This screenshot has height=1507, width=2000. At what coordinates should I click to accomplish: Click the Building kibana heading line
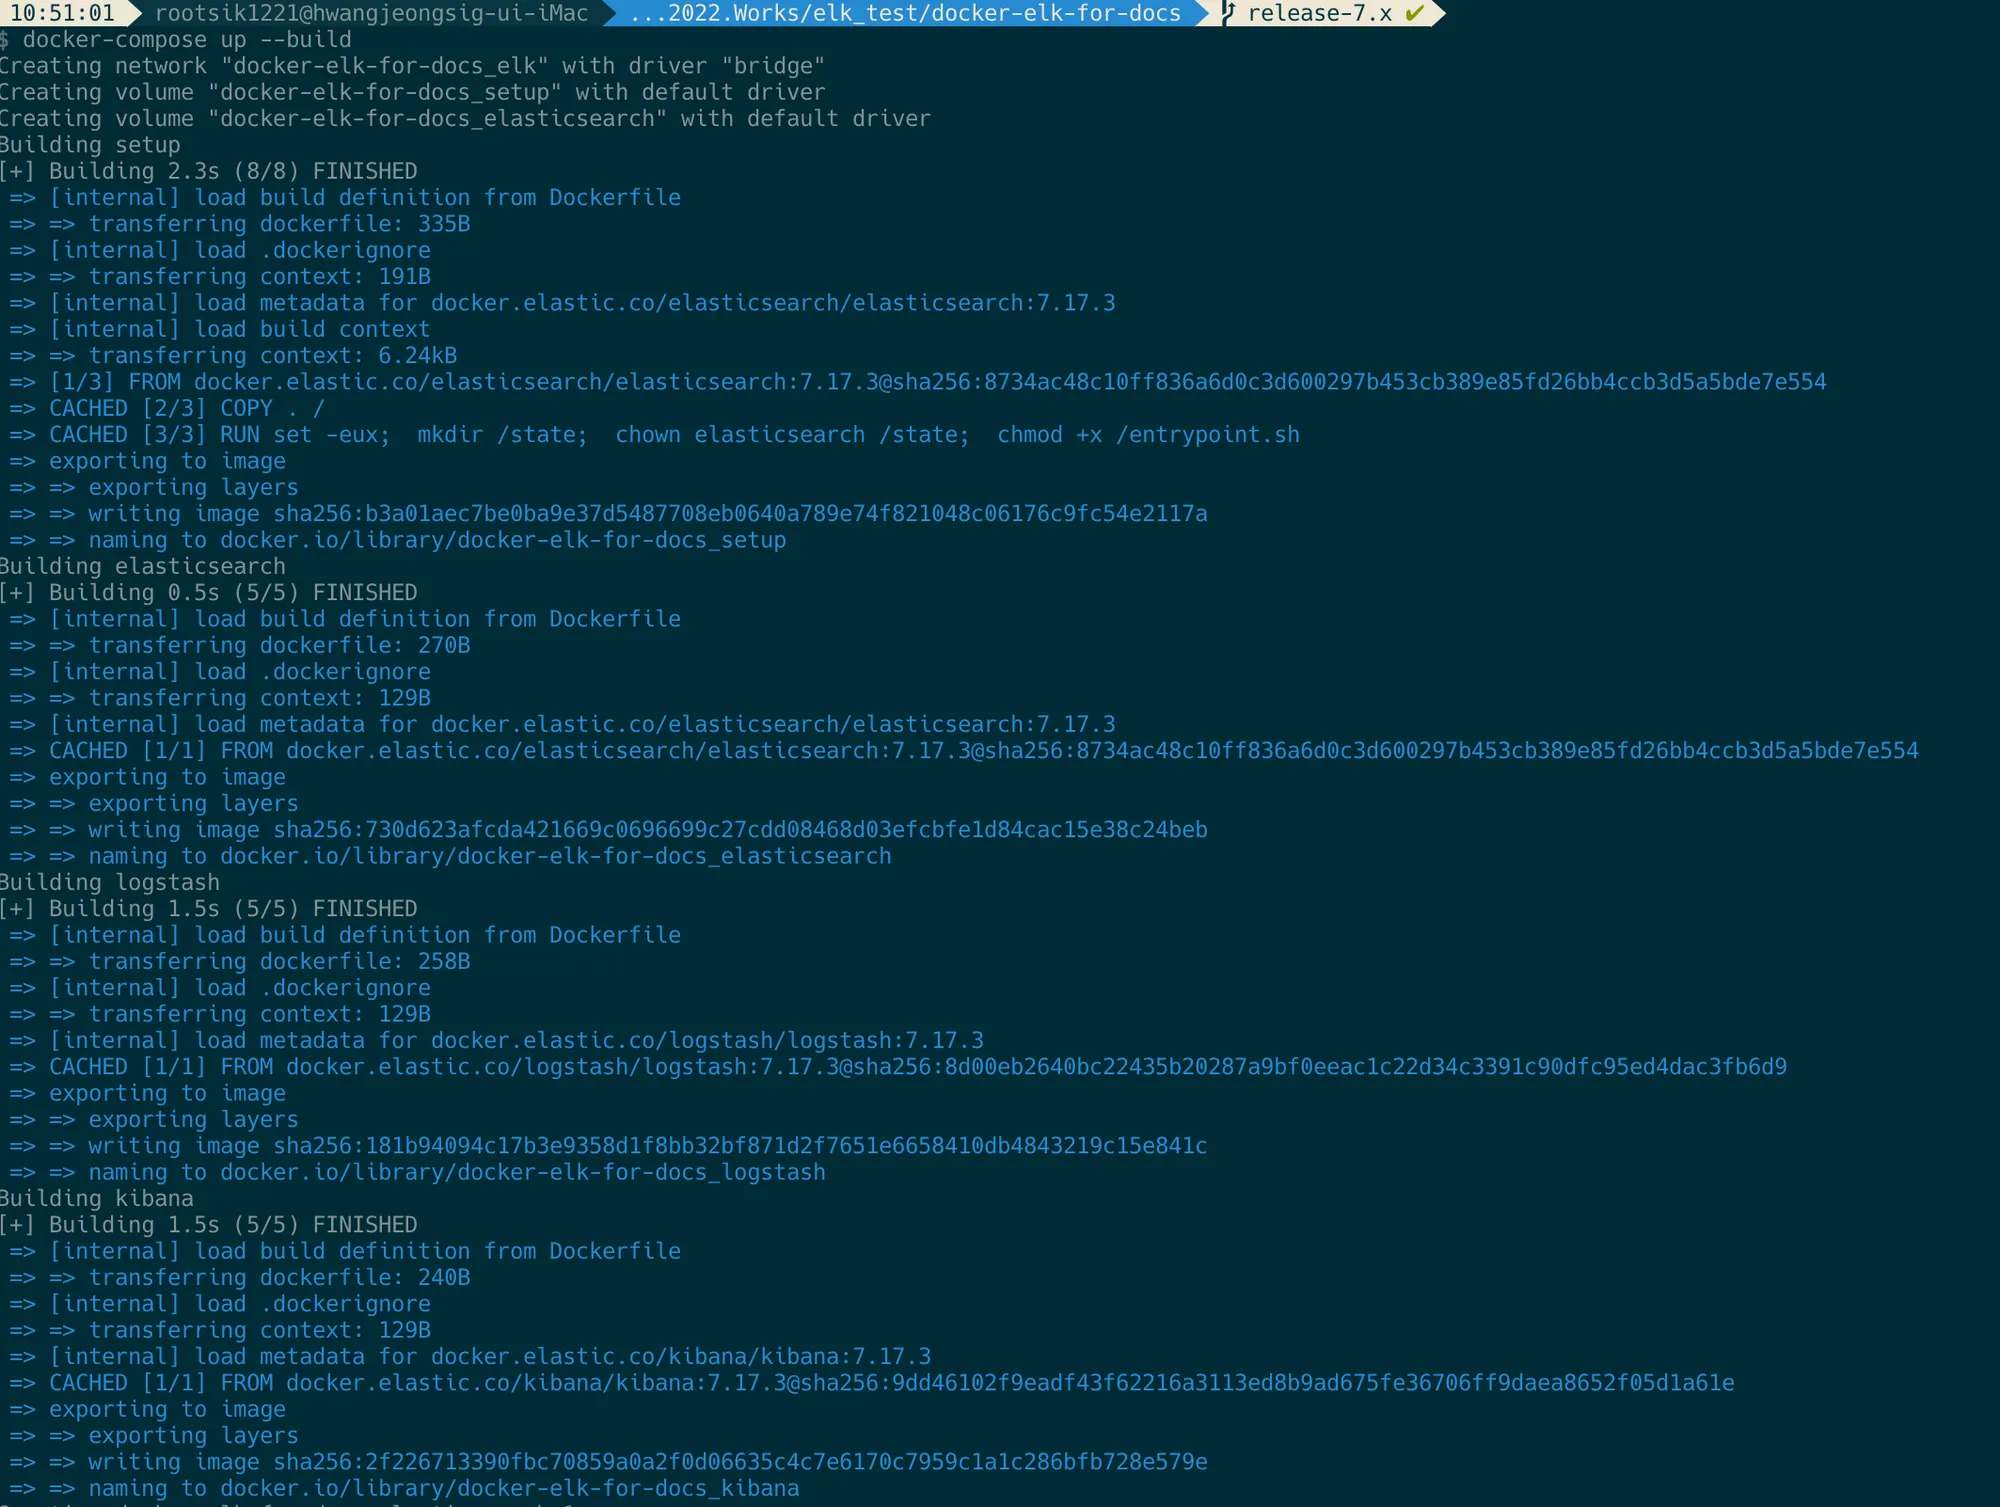[x=97, y=1198]
